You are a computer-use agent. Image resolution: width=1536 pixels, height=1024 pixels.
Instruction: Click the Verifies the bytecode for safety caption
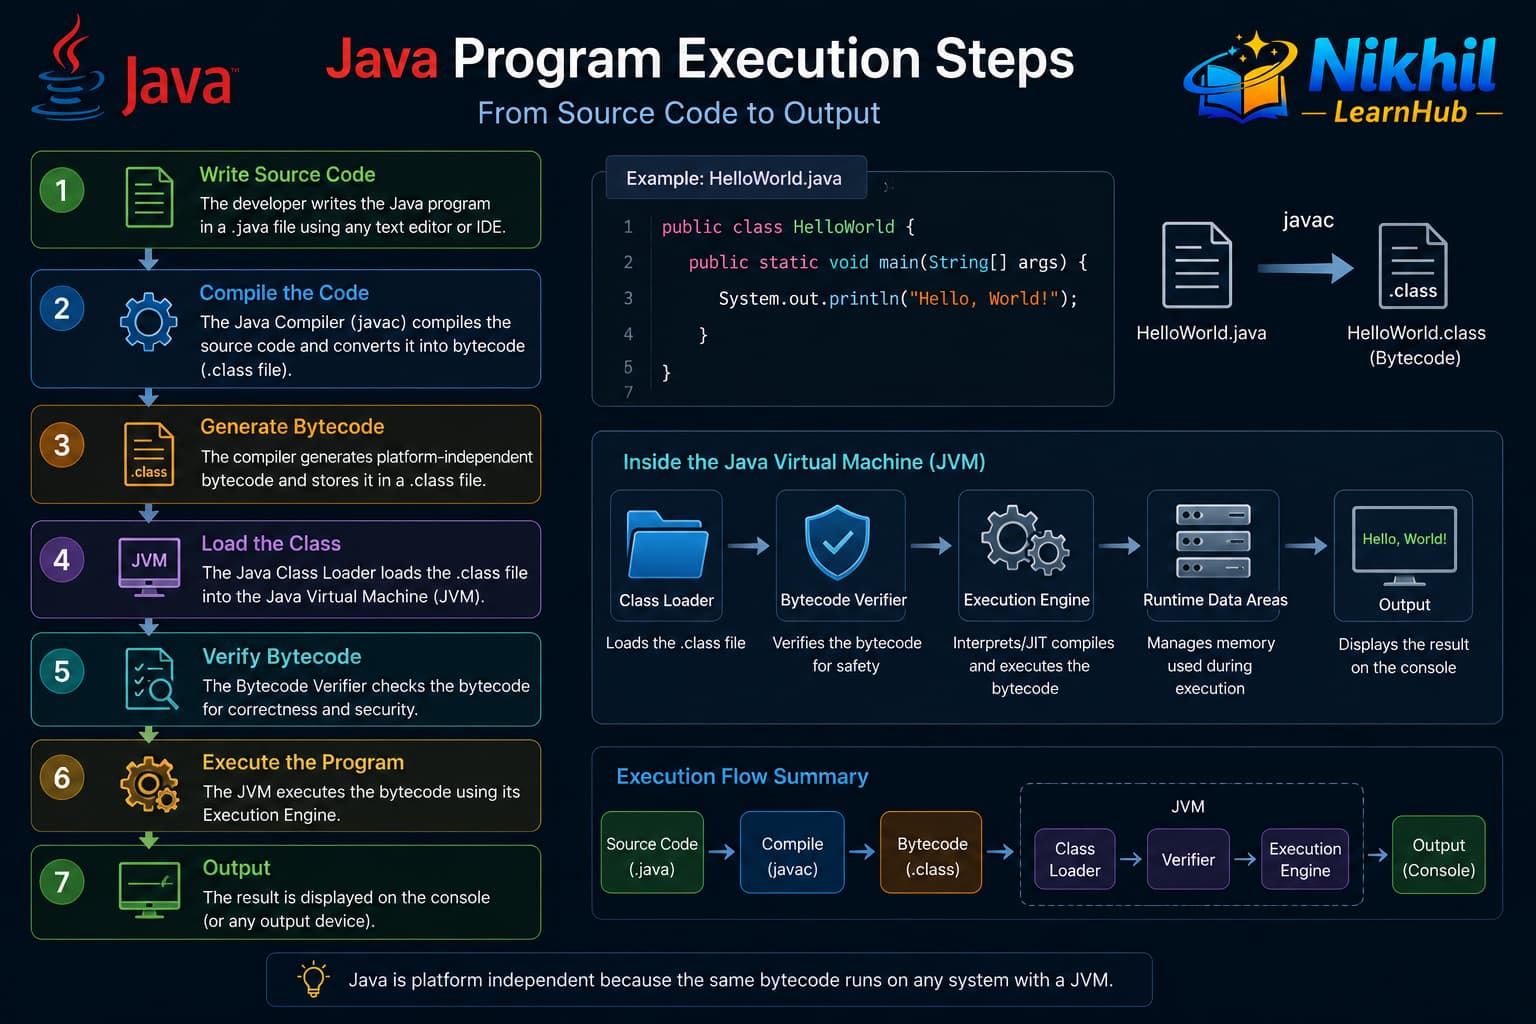pos(847,654)
